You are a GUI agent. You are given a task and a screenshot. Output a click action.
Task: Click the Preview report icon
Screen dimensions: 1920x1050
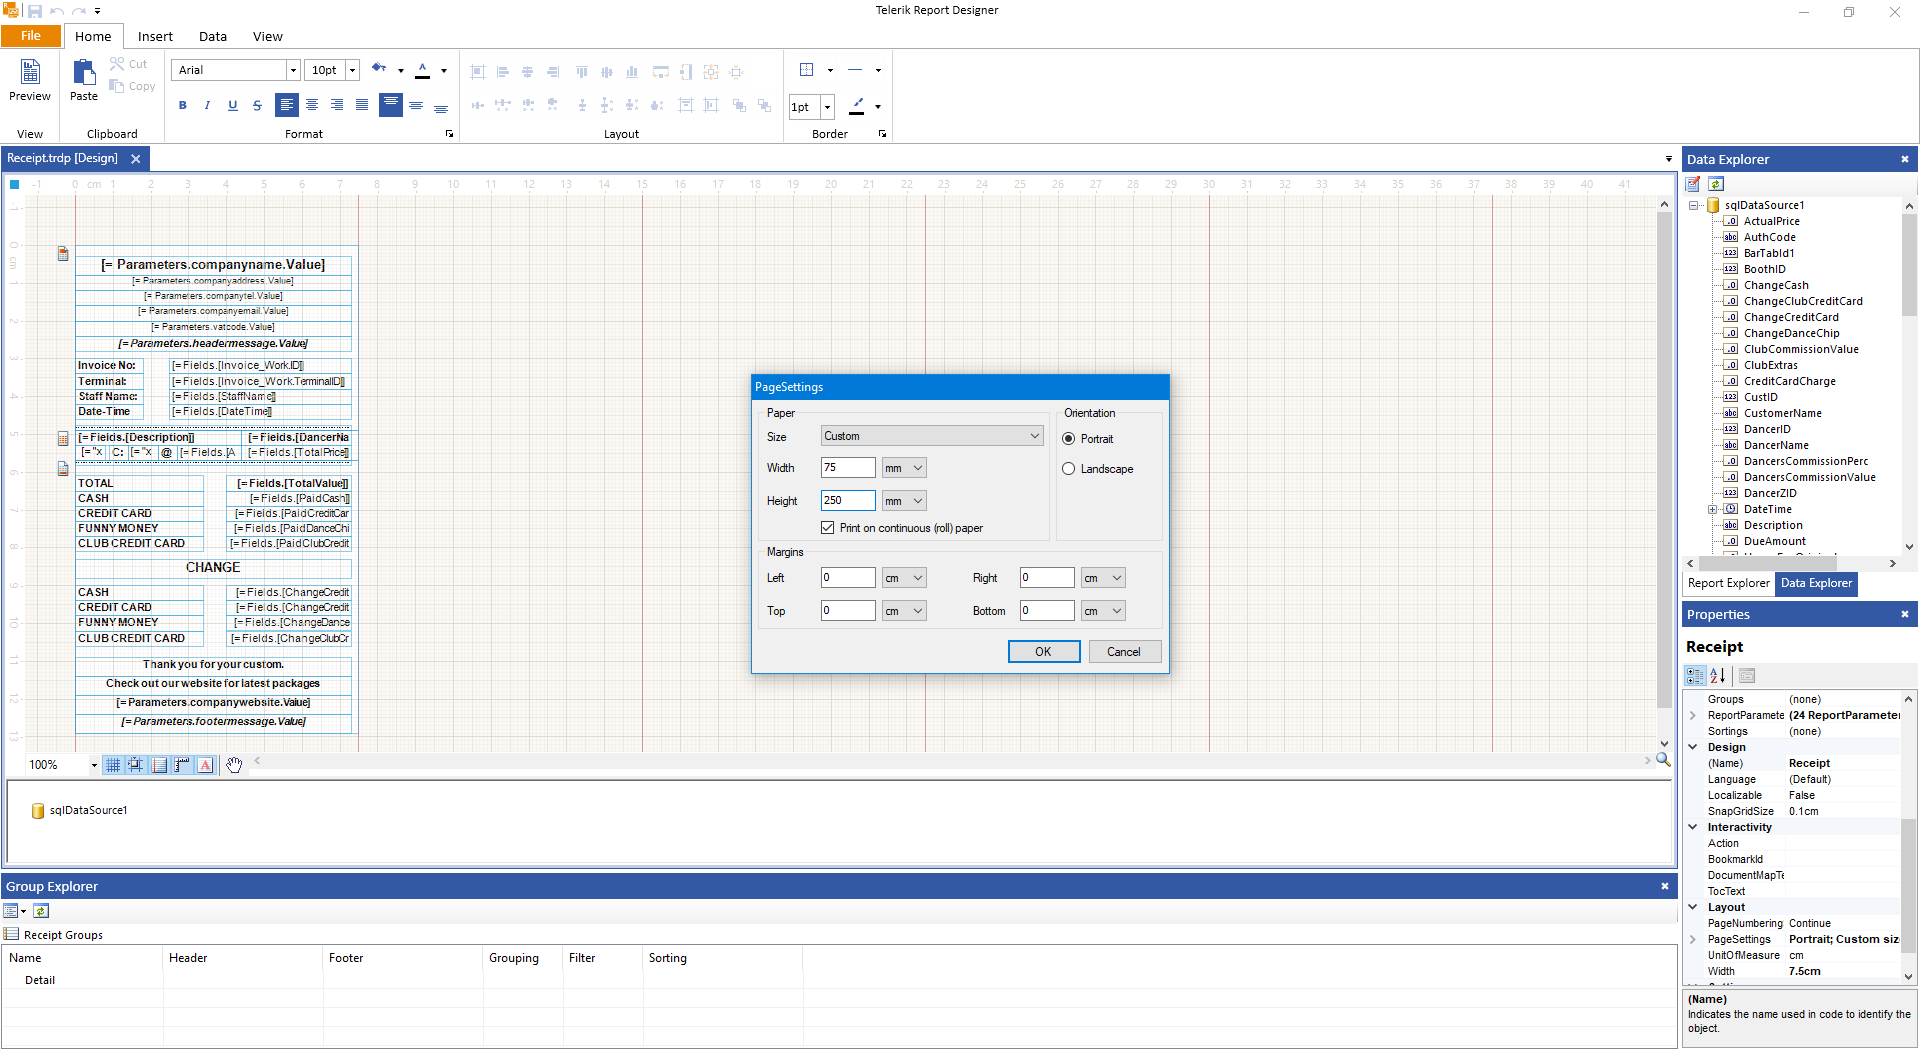click(x=30, y=80)
